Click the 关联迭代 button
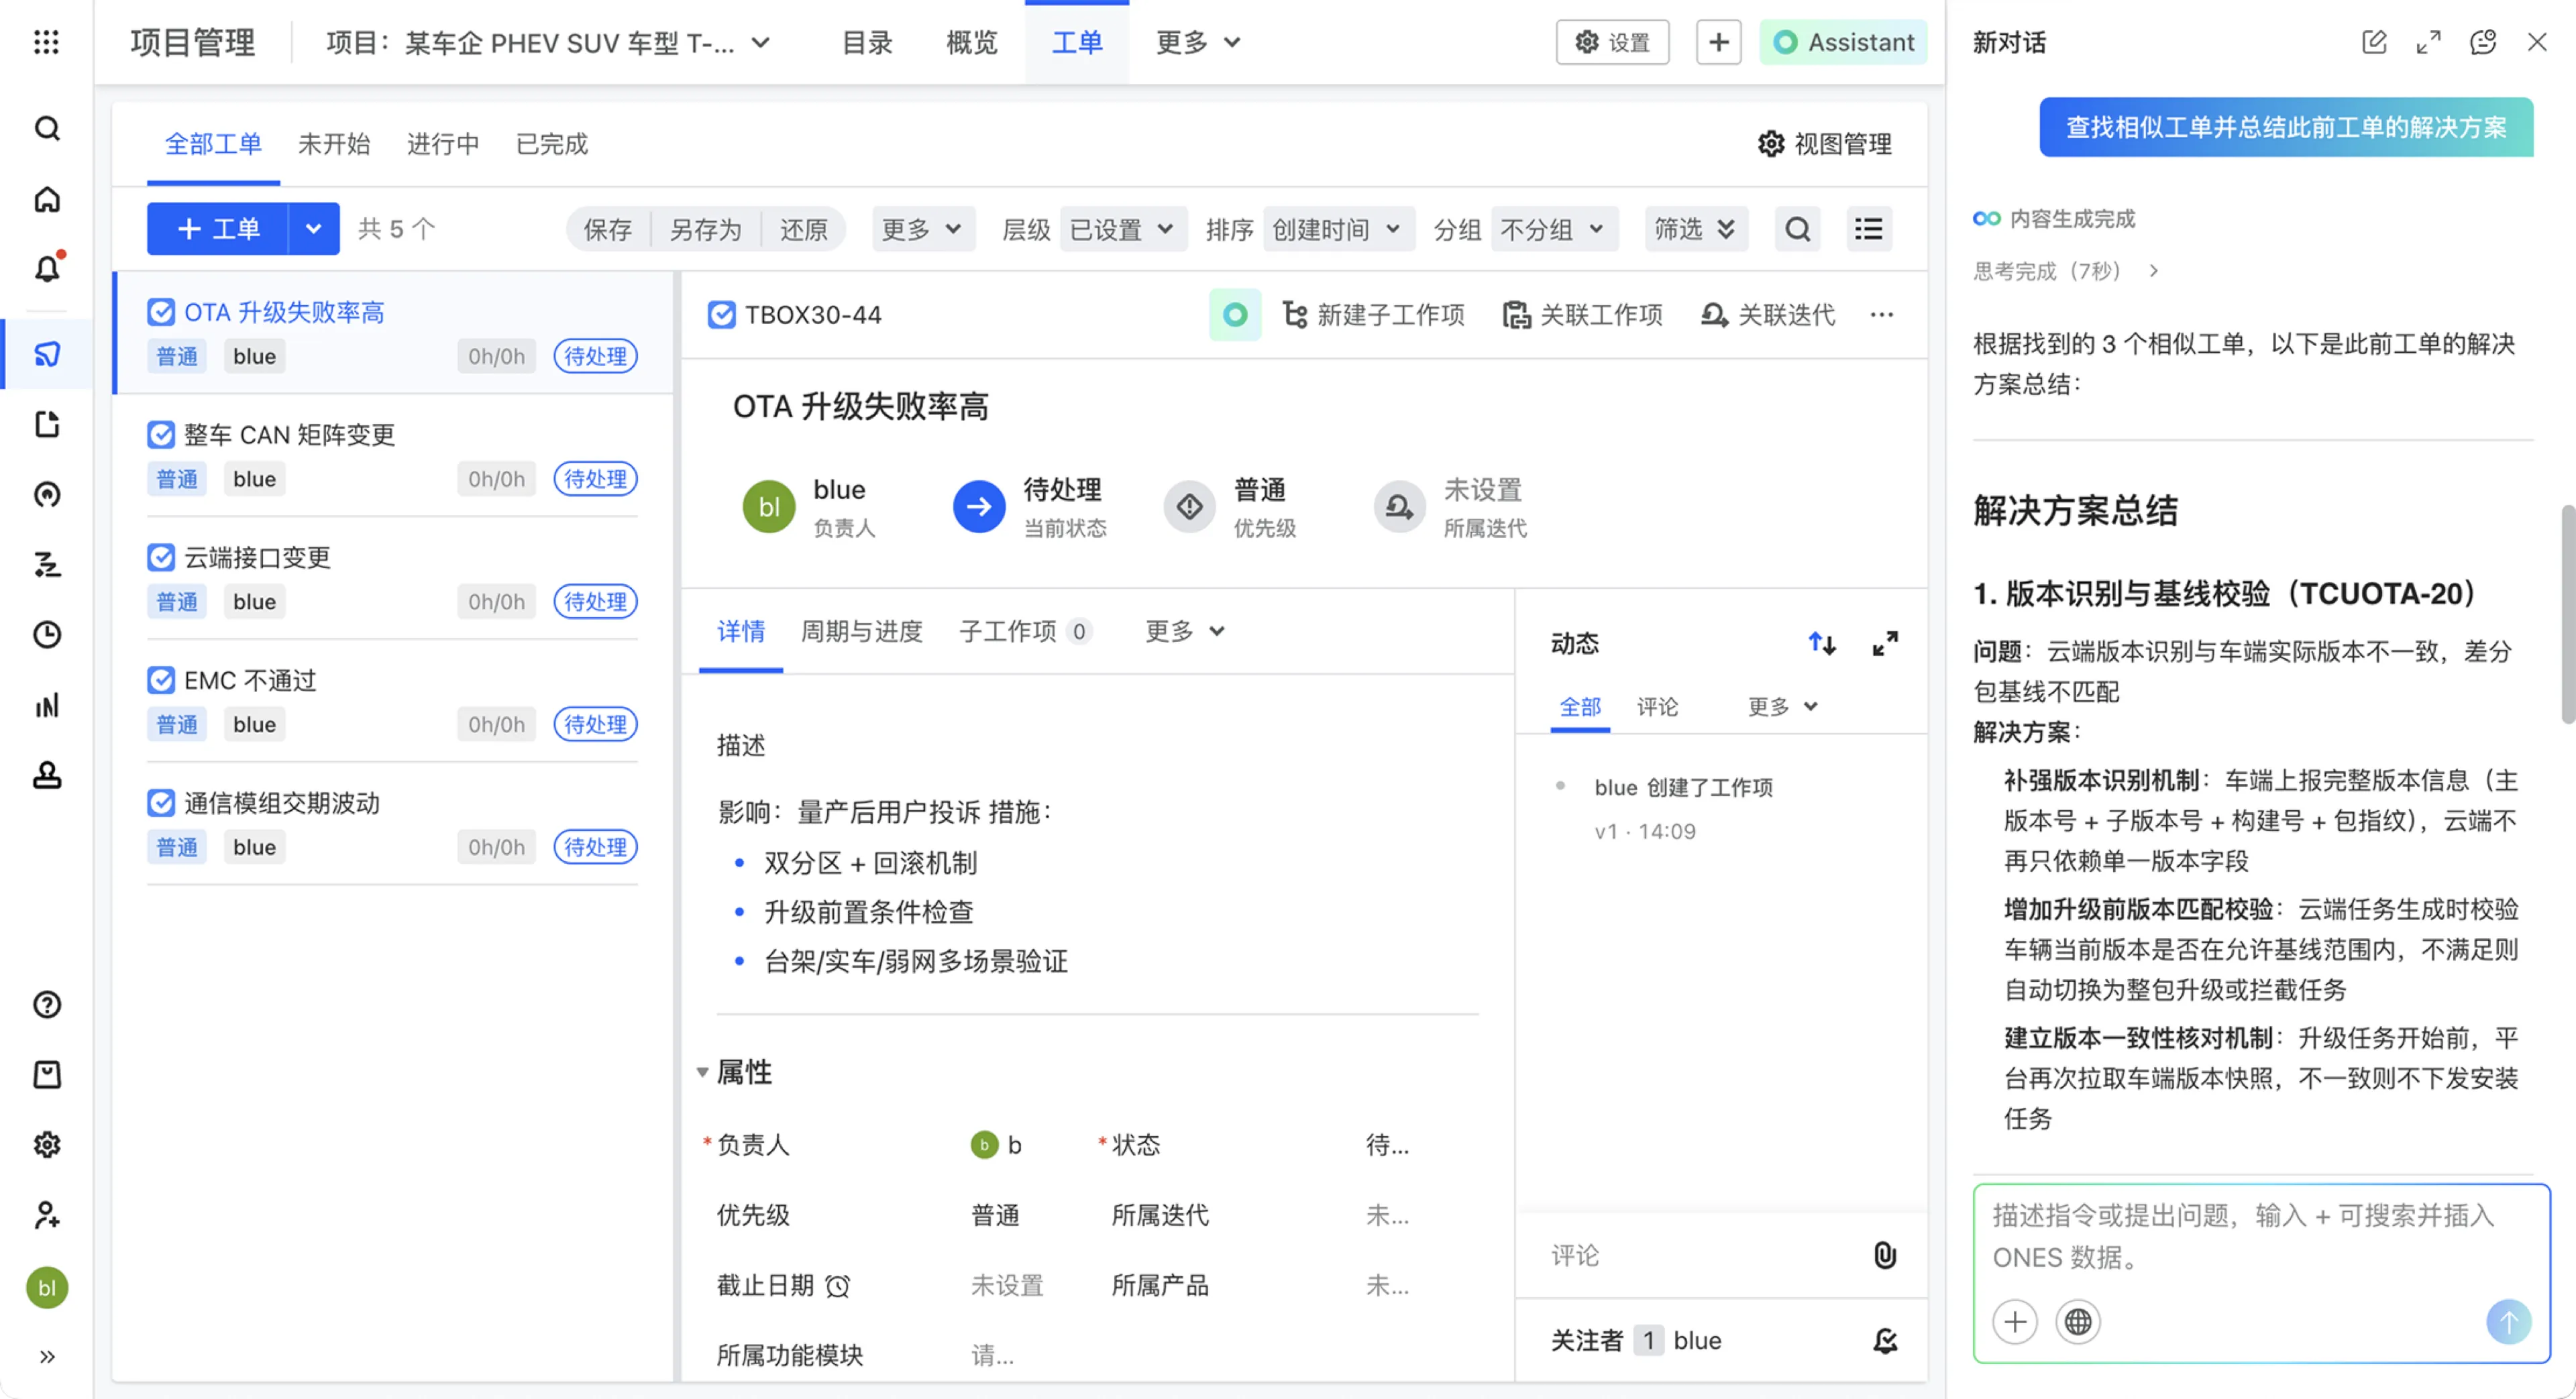Image resolution: width=2576 pixels, height=1399 pixels. pyautogui.click(x=1768, y=315)
